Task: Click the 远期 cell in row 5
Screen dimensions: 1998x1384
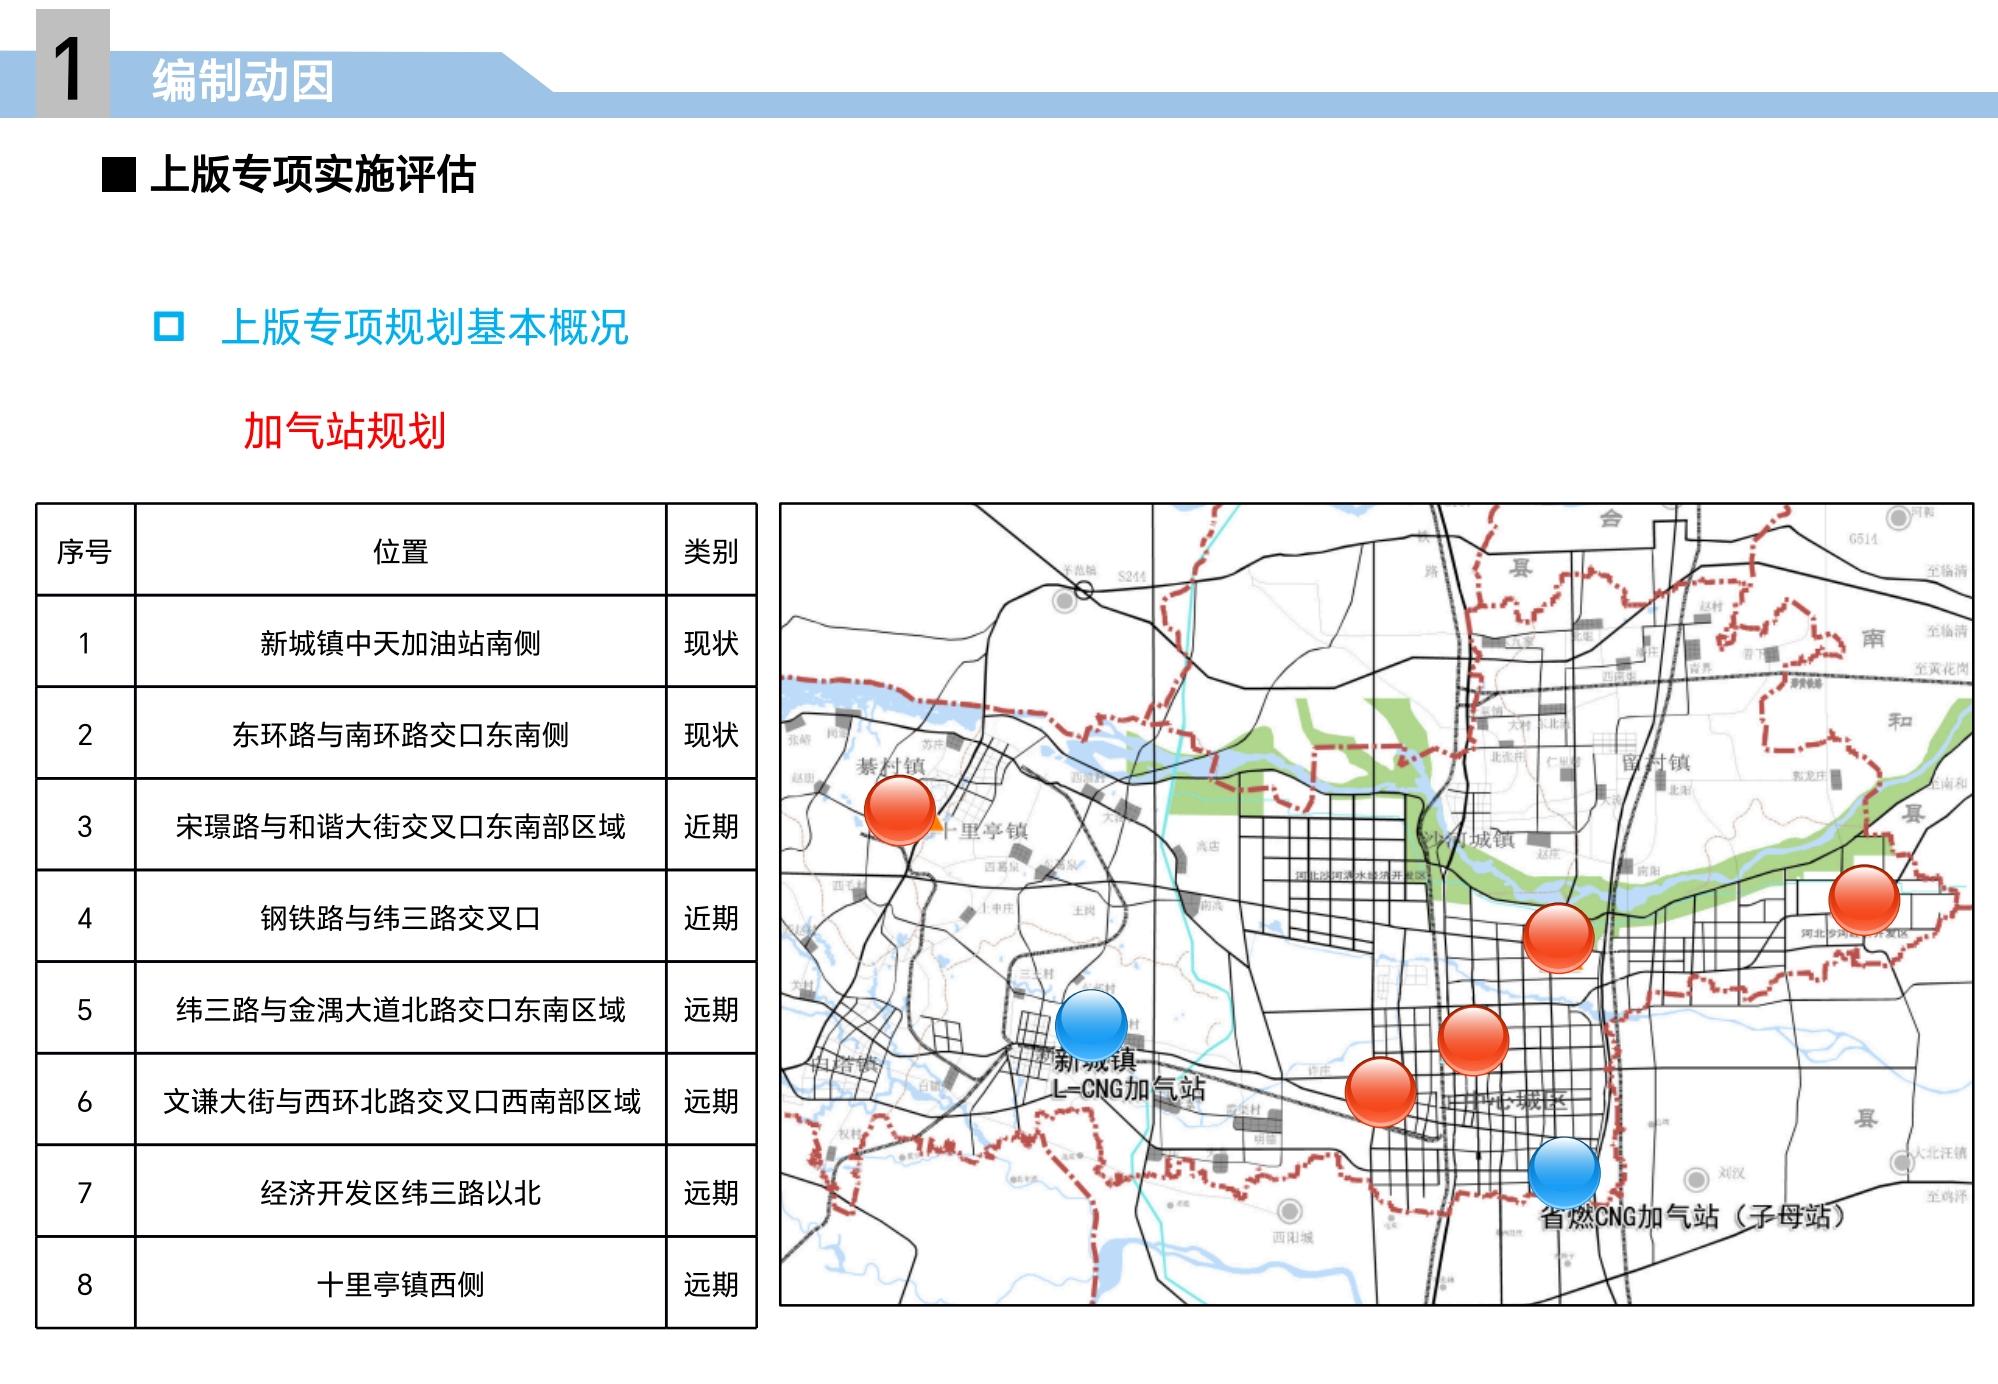Action: click(711, 1010)
